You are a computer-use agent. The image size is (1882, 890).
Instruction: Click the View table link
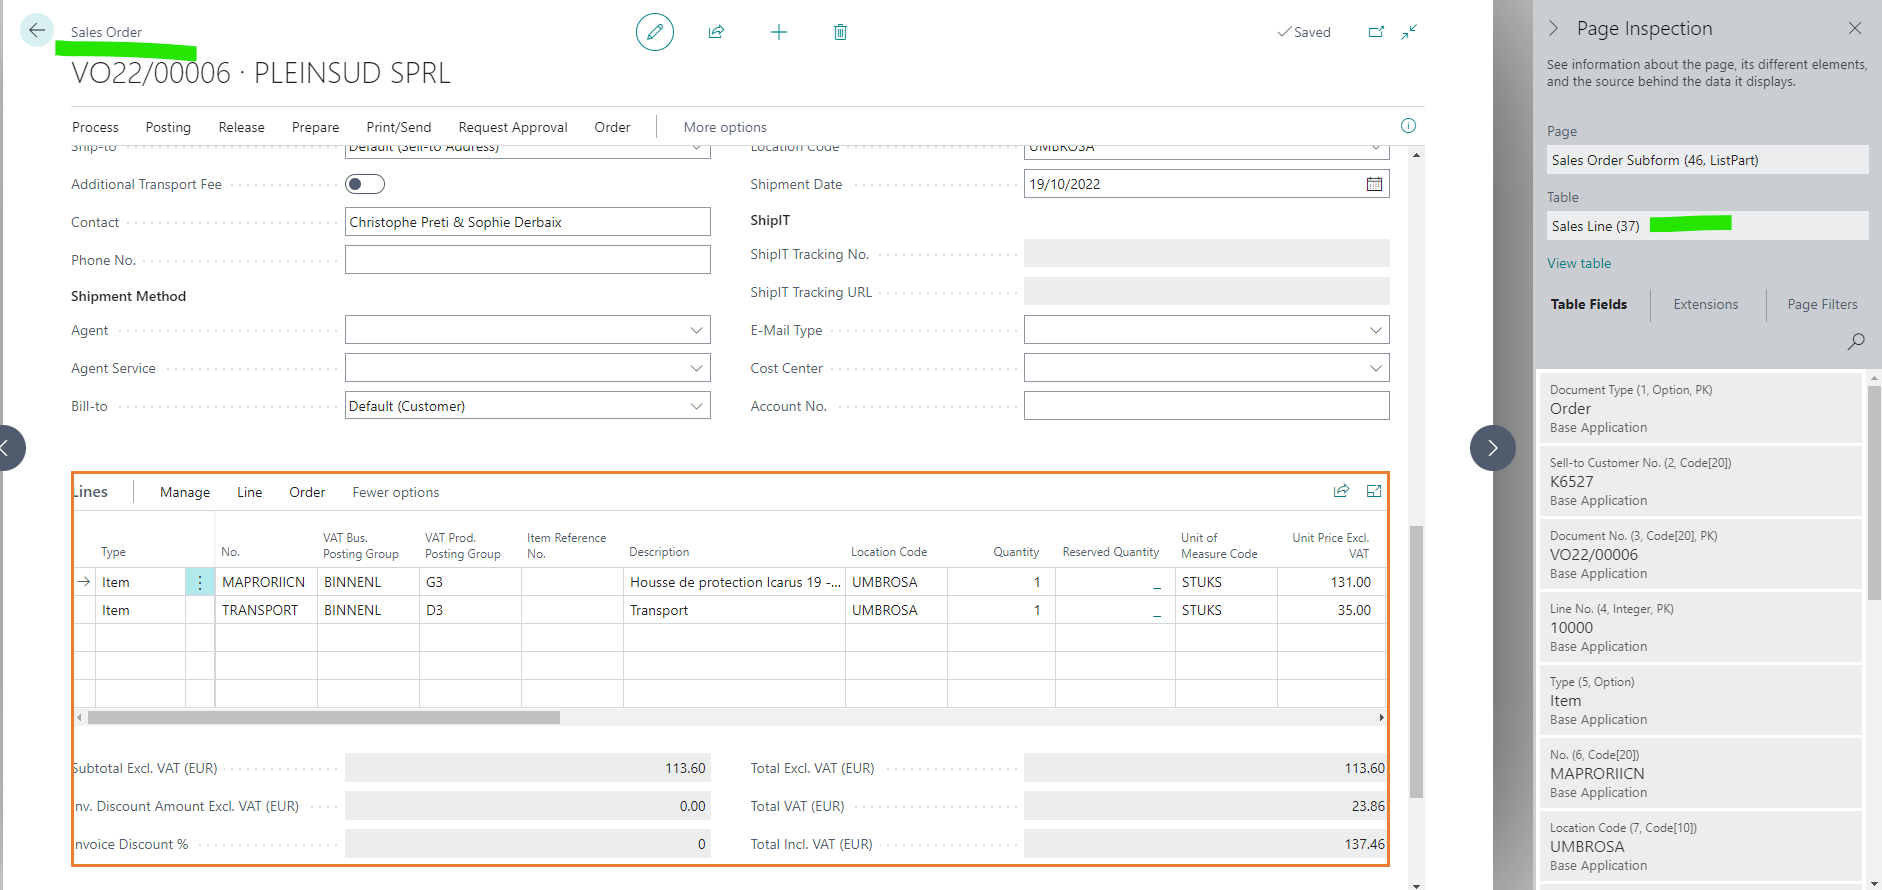click(x=1579, y=263)
